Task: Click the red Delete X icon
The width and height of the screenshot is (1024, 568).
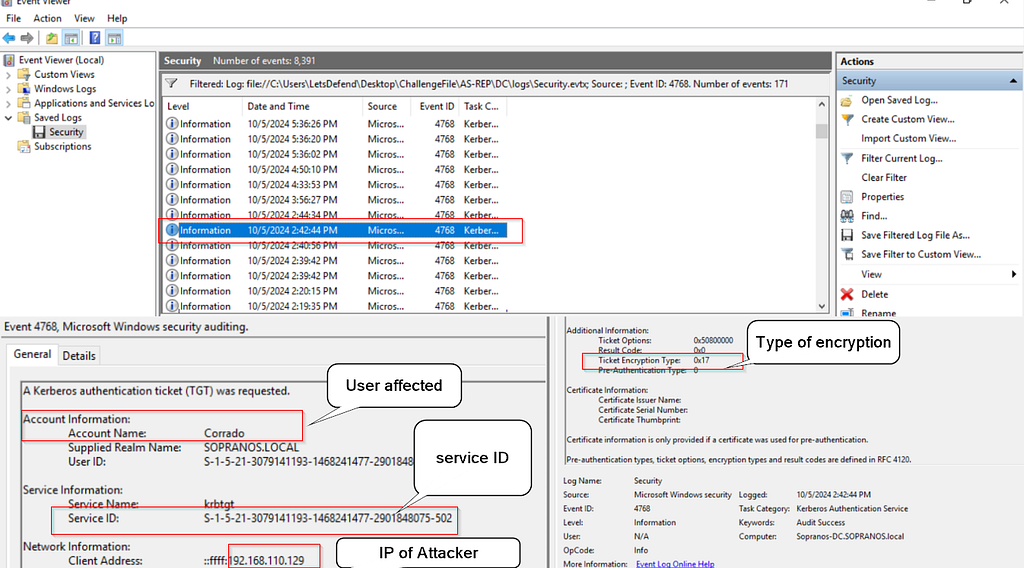Action: 847,294
